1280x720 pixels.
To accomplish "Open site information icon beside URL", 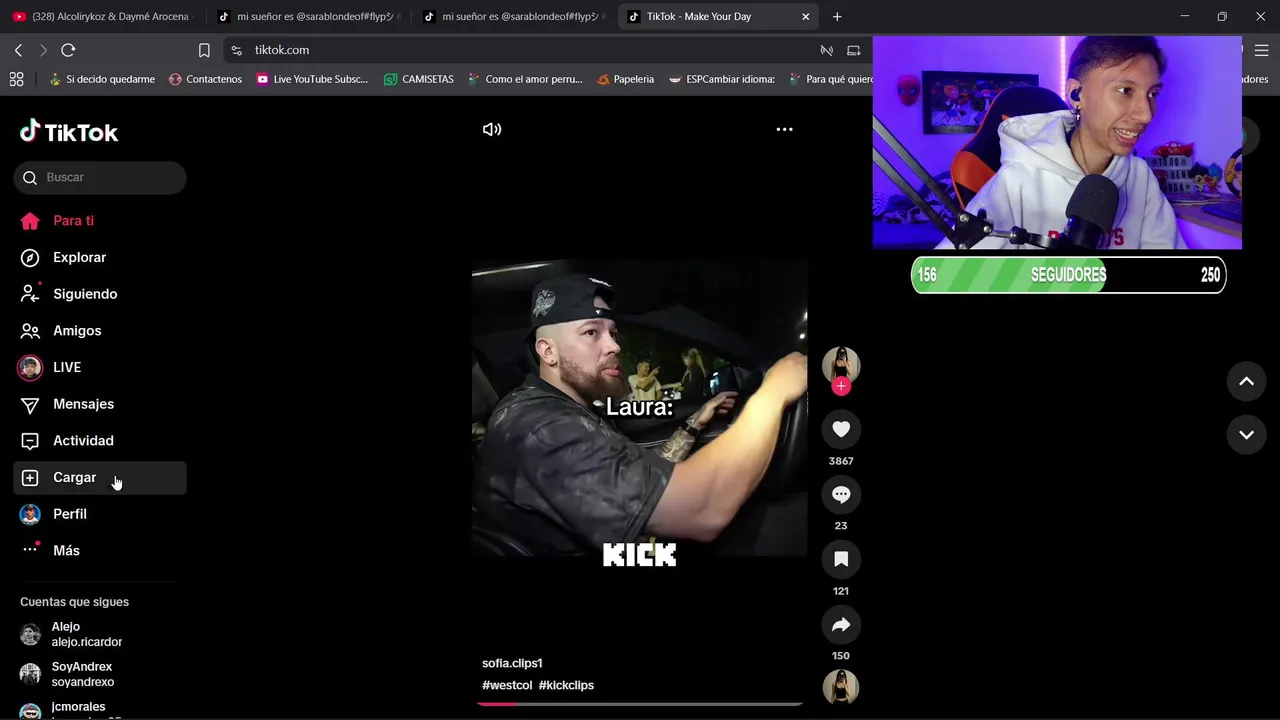I will tap(236, 50).
